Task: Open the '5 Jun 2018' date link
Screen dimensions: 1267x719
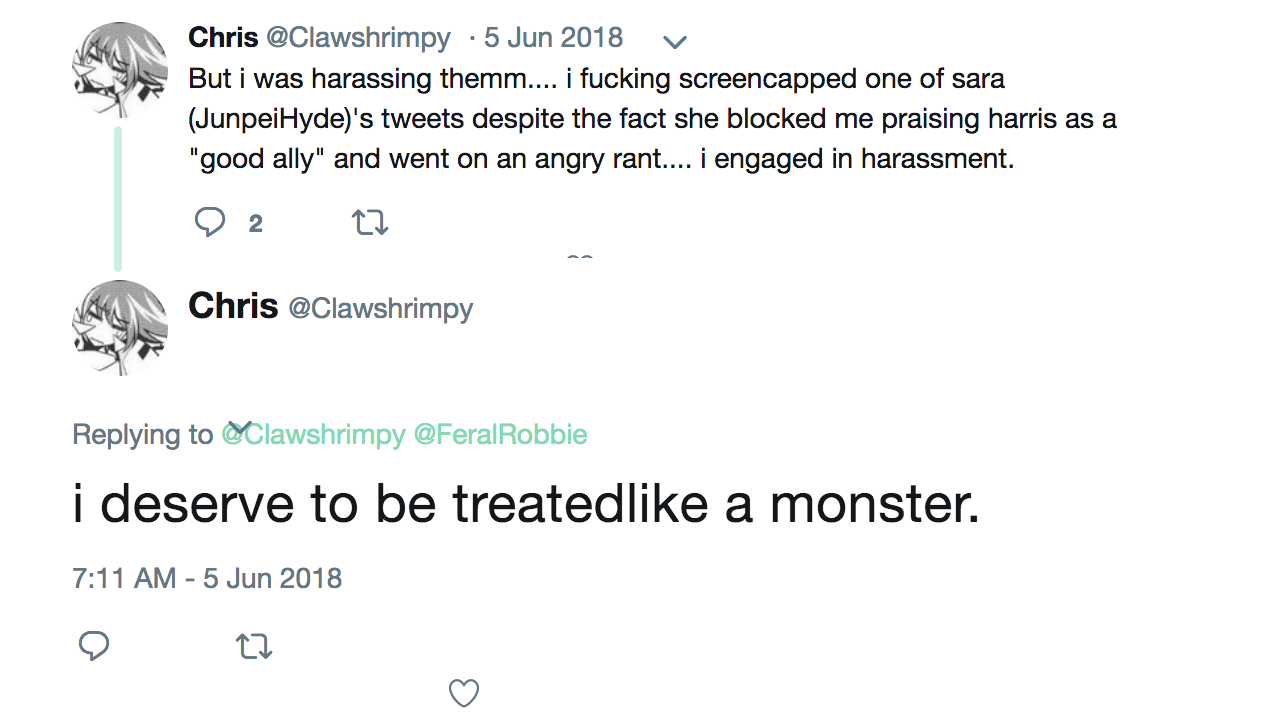Action: pyautogui.click(x=553, y=38)
